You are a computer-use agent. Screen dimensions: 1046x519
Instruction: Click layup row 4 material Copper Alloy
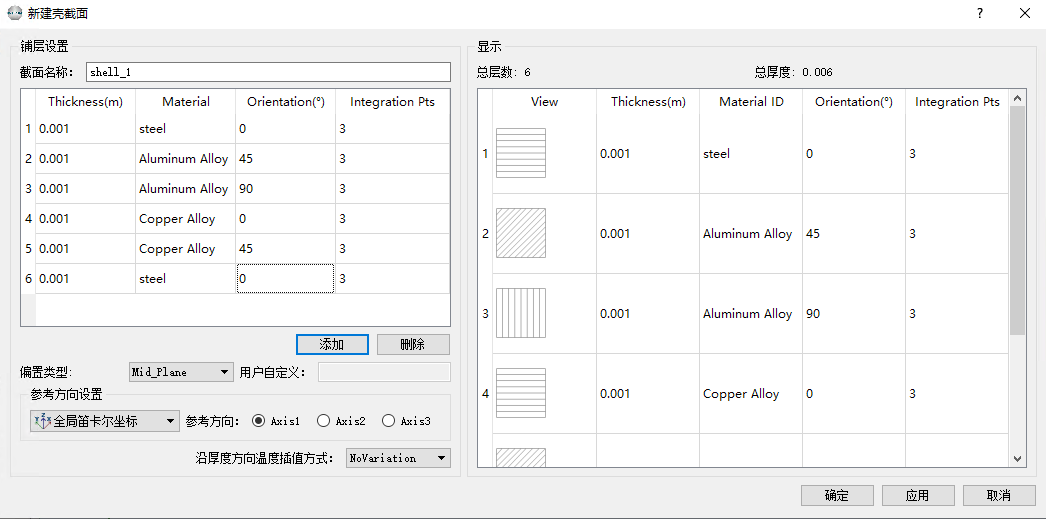click(185, 218)
